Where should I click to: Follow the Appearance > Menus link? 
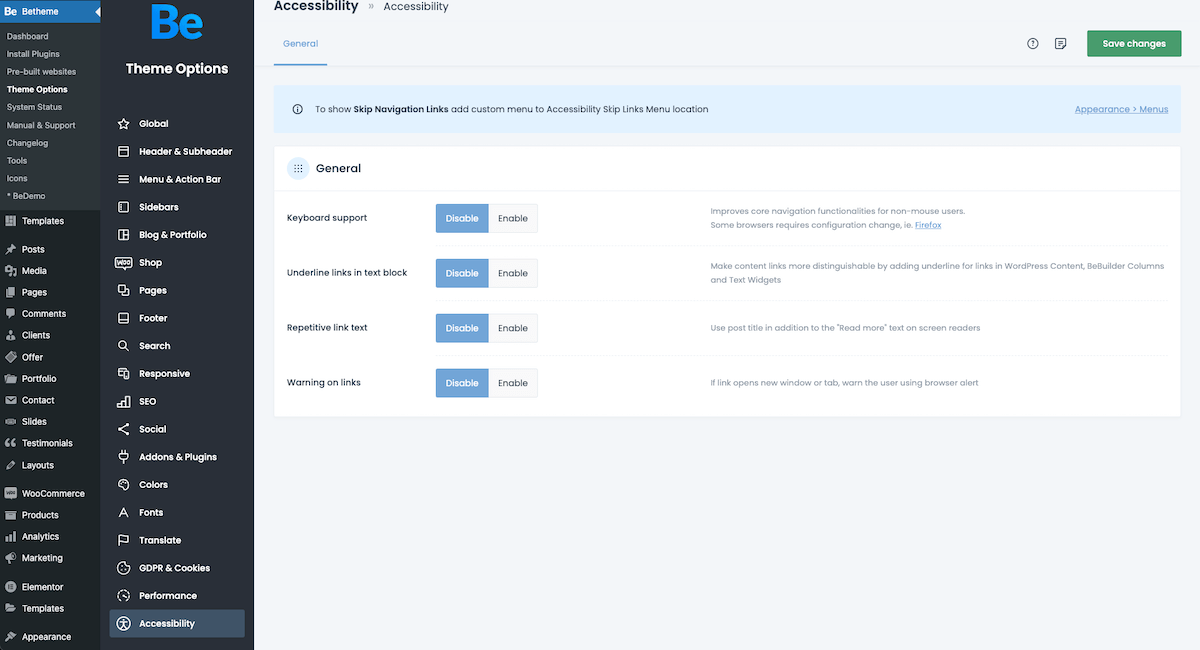pos(1121,109)
